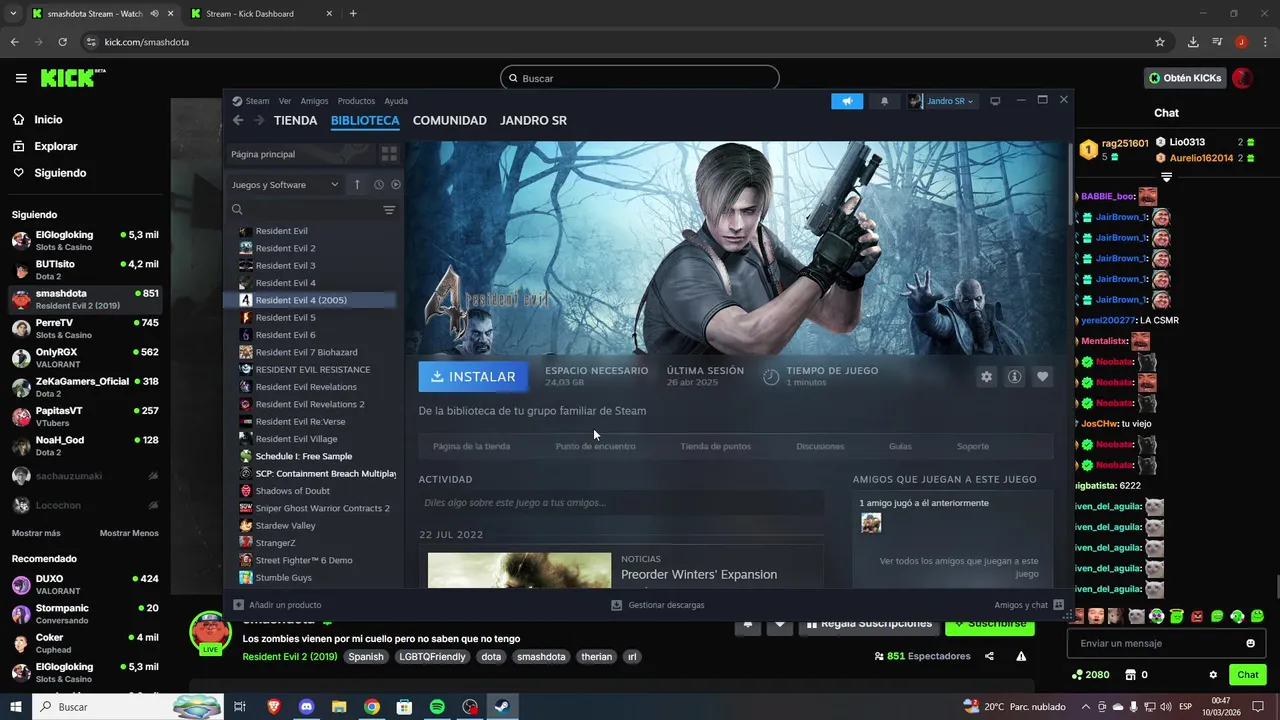Click the Kick logo

[x=73, y=78]
